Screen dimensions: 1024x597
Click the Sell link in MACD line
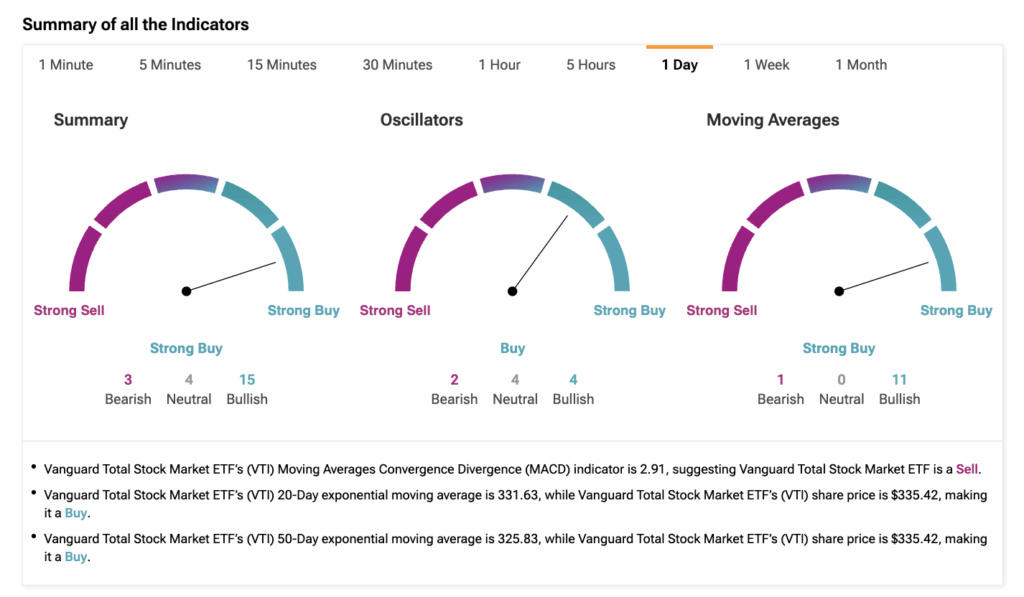pos(966,468)
